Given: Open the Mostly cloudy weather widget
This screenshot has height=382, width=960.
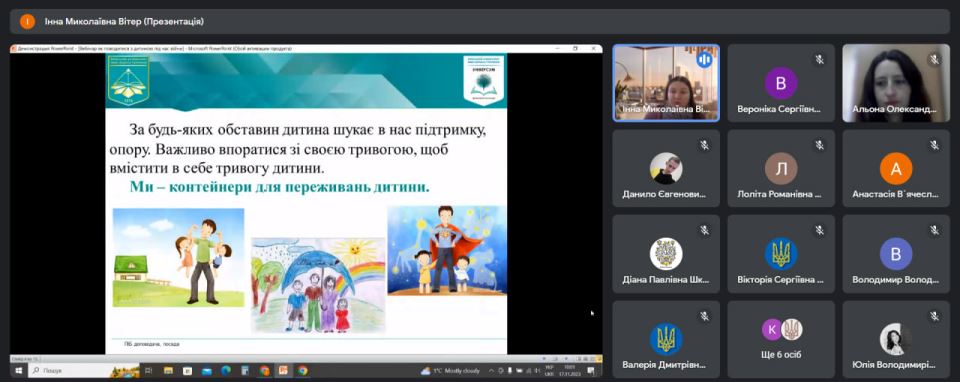Looking at the screenshot, I should pyautogui.click(x=450, y=370).
